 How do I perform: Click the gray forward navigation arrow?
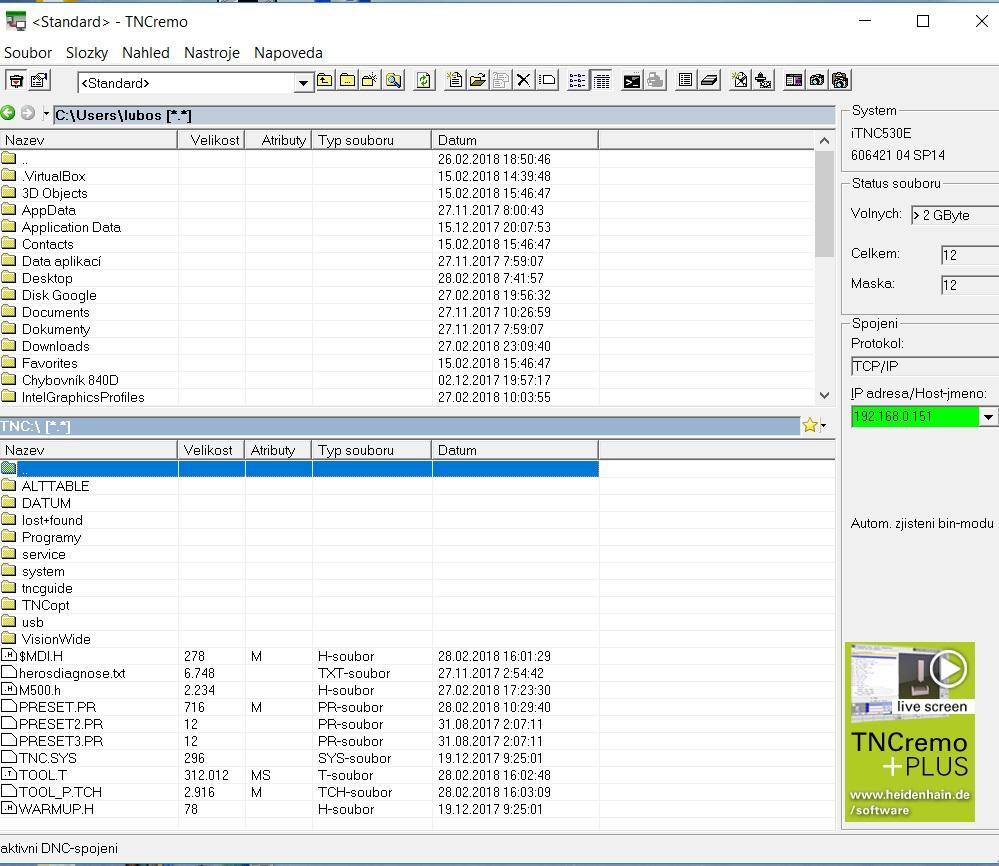coord(27,113)
